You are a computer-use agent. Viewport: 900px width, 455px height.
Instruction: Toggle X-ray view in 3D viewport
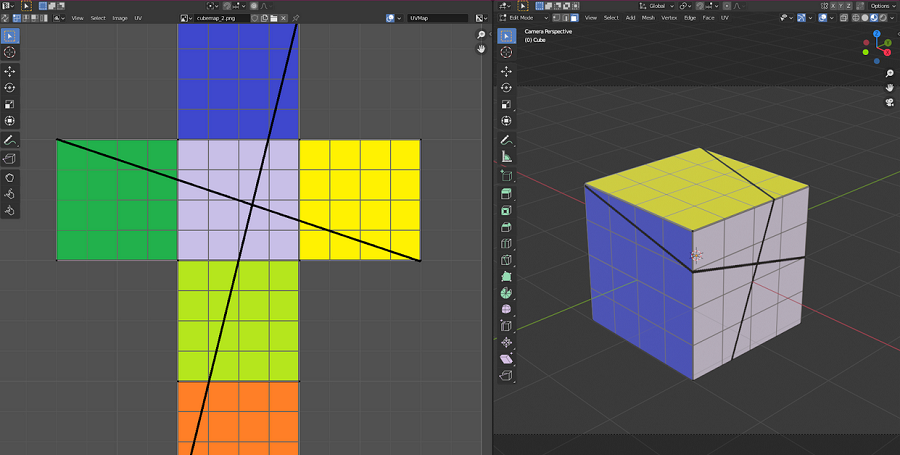point(844,18)
